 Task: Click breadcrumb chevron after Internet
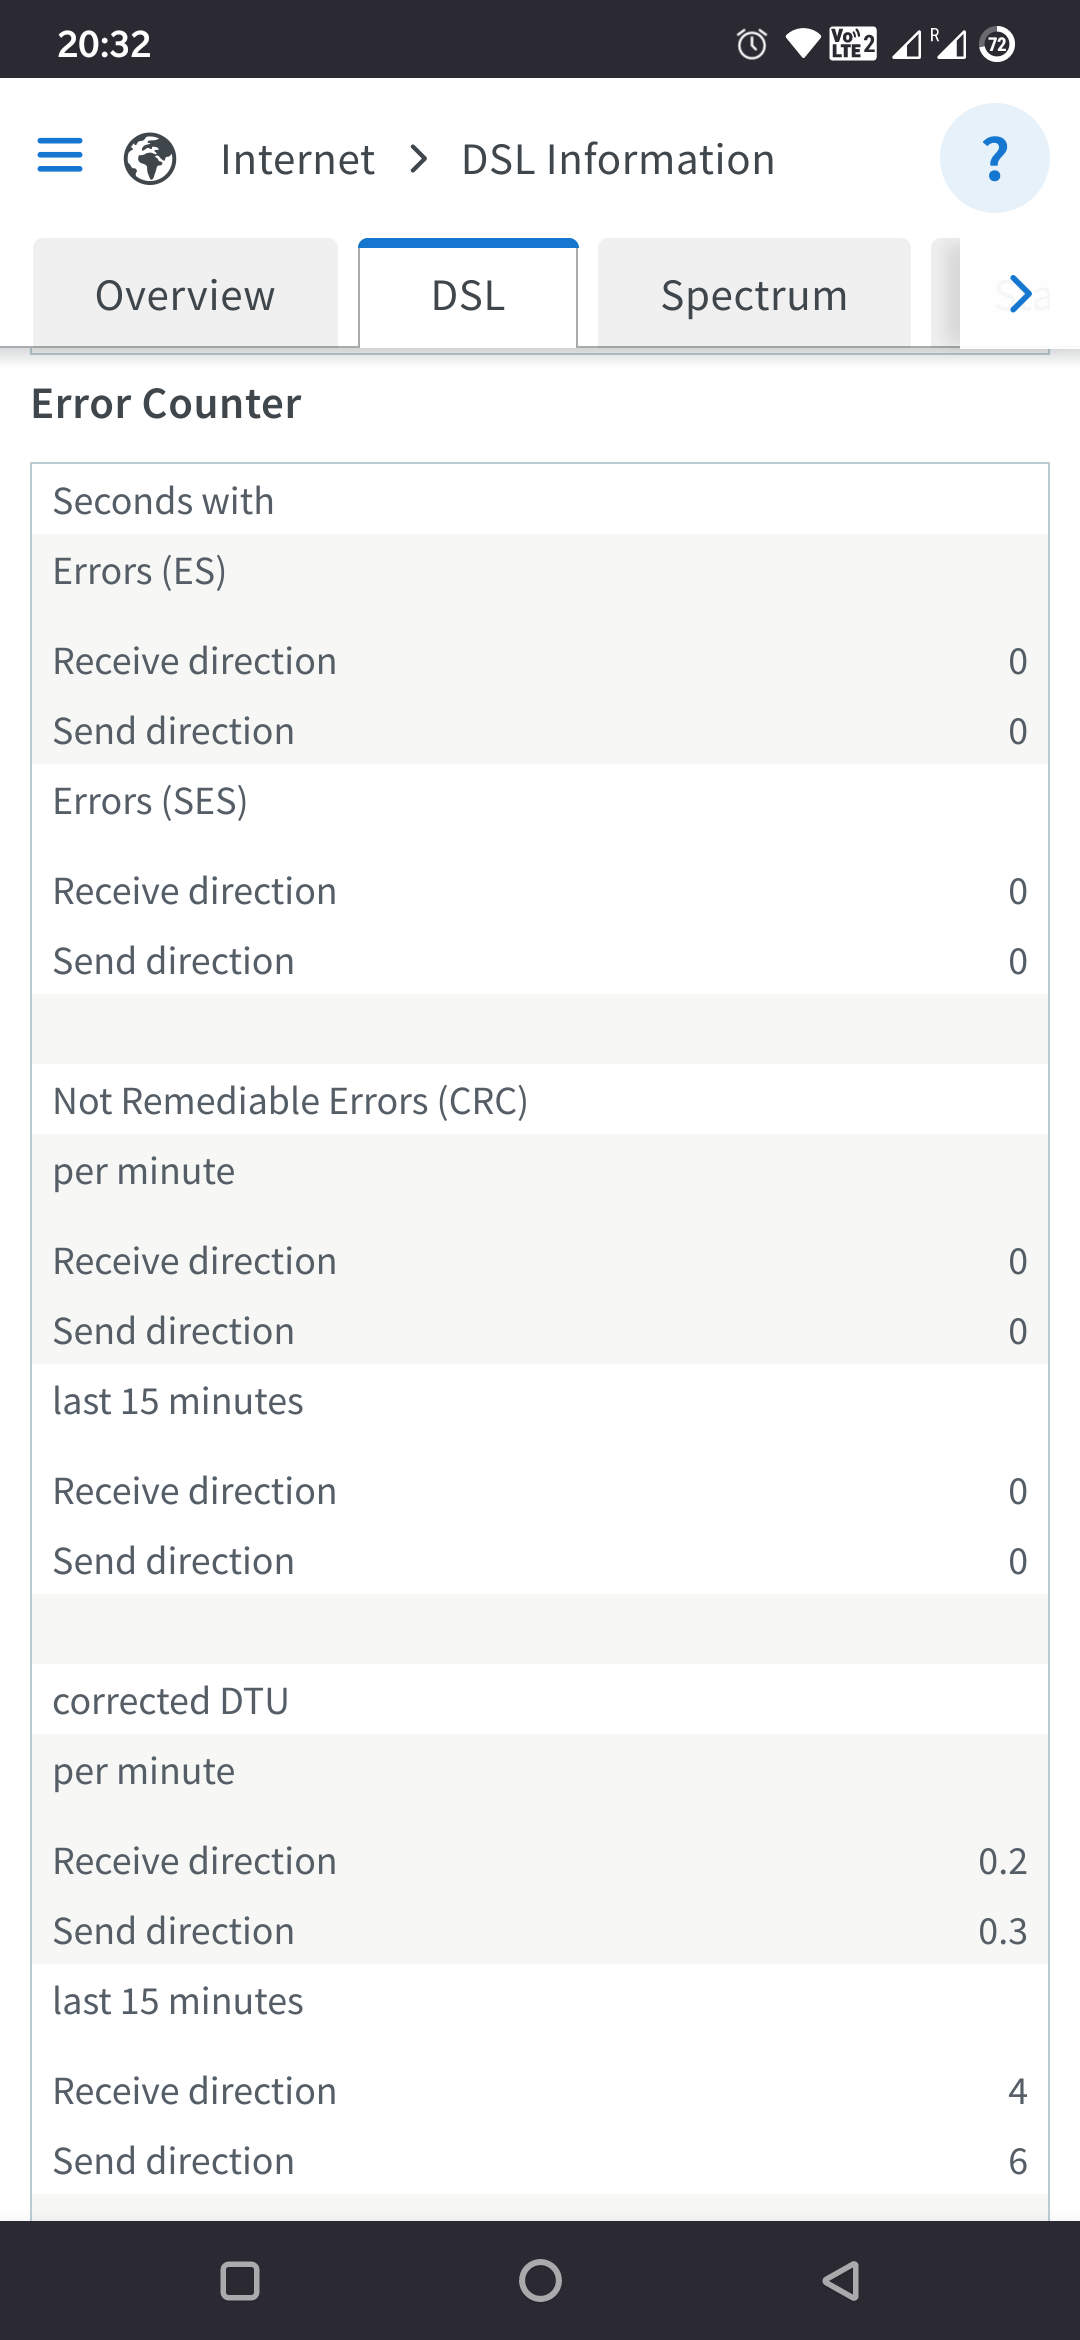coord(419,159)
